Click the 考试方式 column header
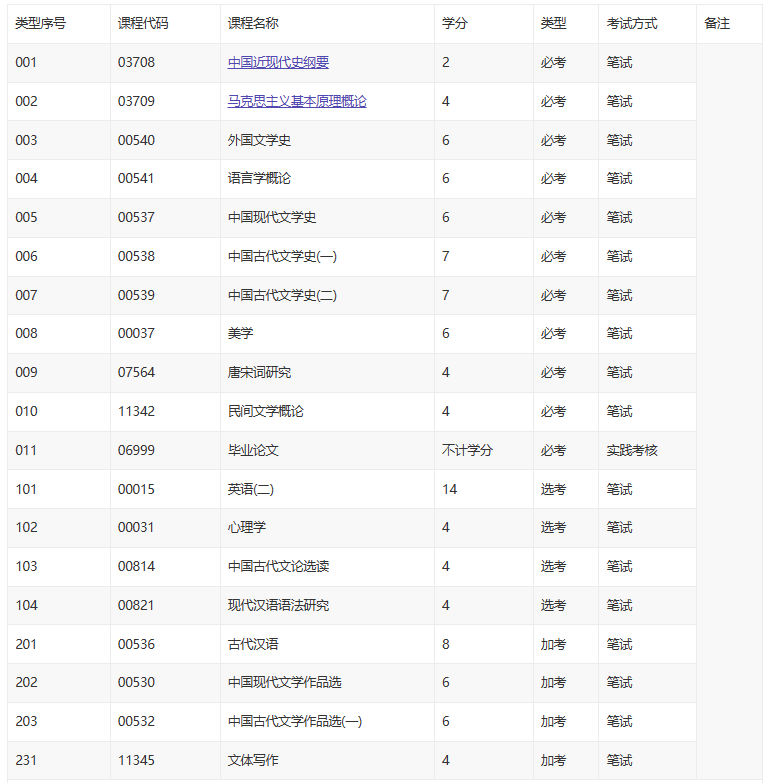This screenshot has height=783, width=768. coord(632,23)
